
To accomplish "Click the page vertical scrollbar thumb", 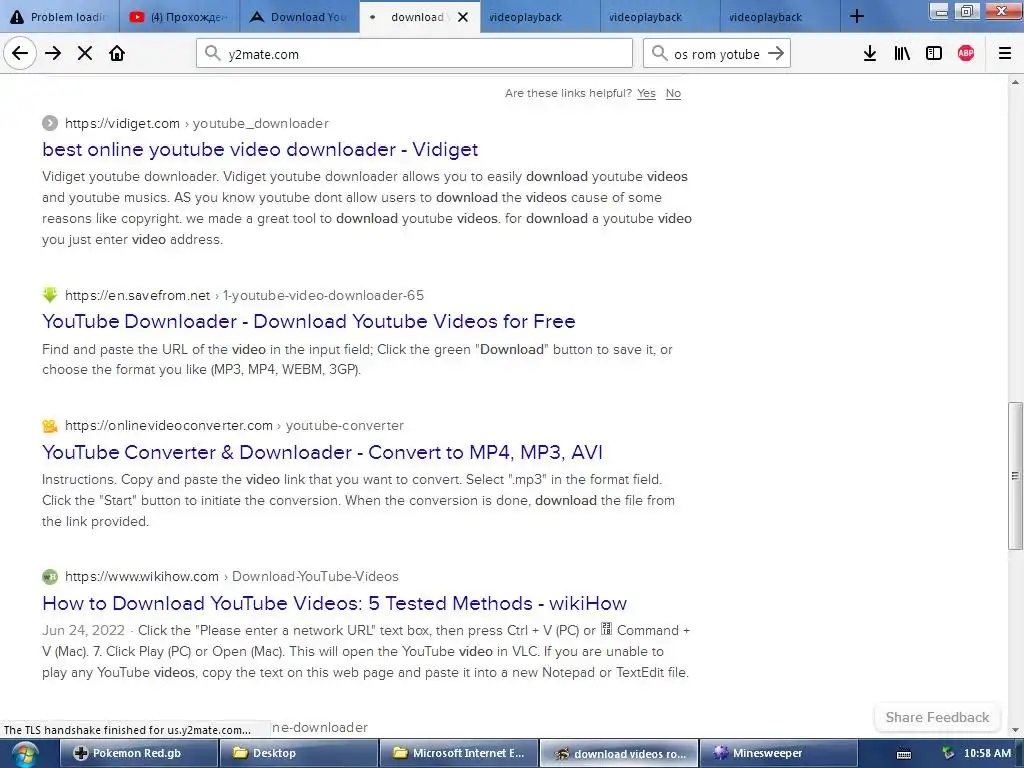I will (x=1015, y=475).
